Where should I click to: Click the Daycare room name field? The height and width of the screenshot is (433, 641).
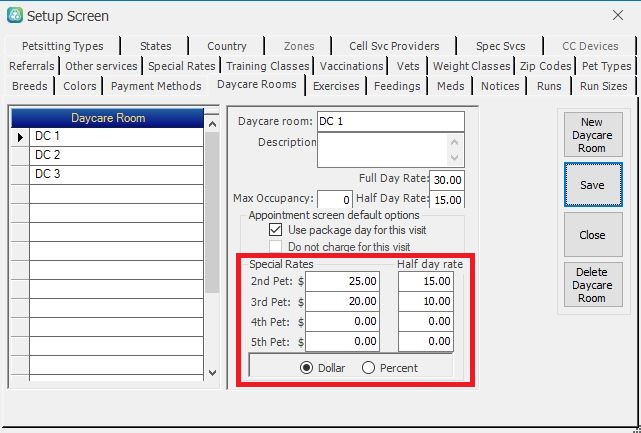[x=390, y=121]
